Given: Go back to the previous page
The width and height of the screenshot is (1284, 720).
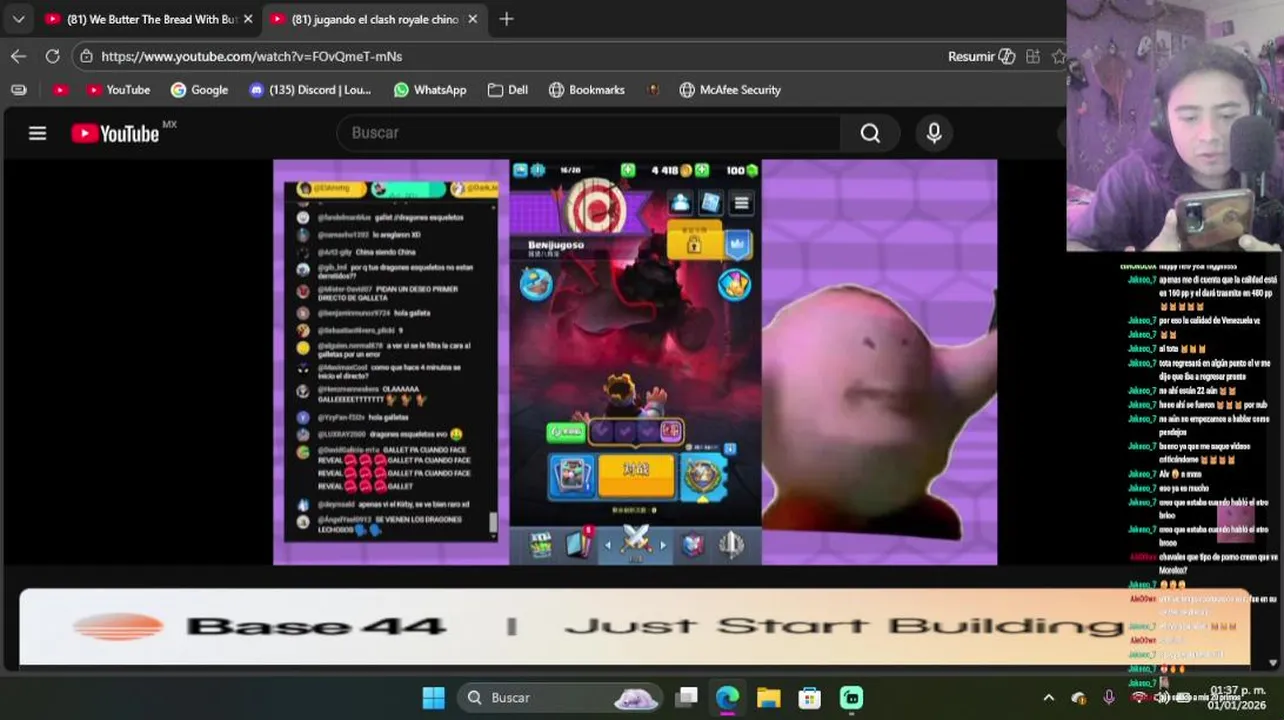Looking at the screenshot, I should pyautogui.click(x=18, y=56).
